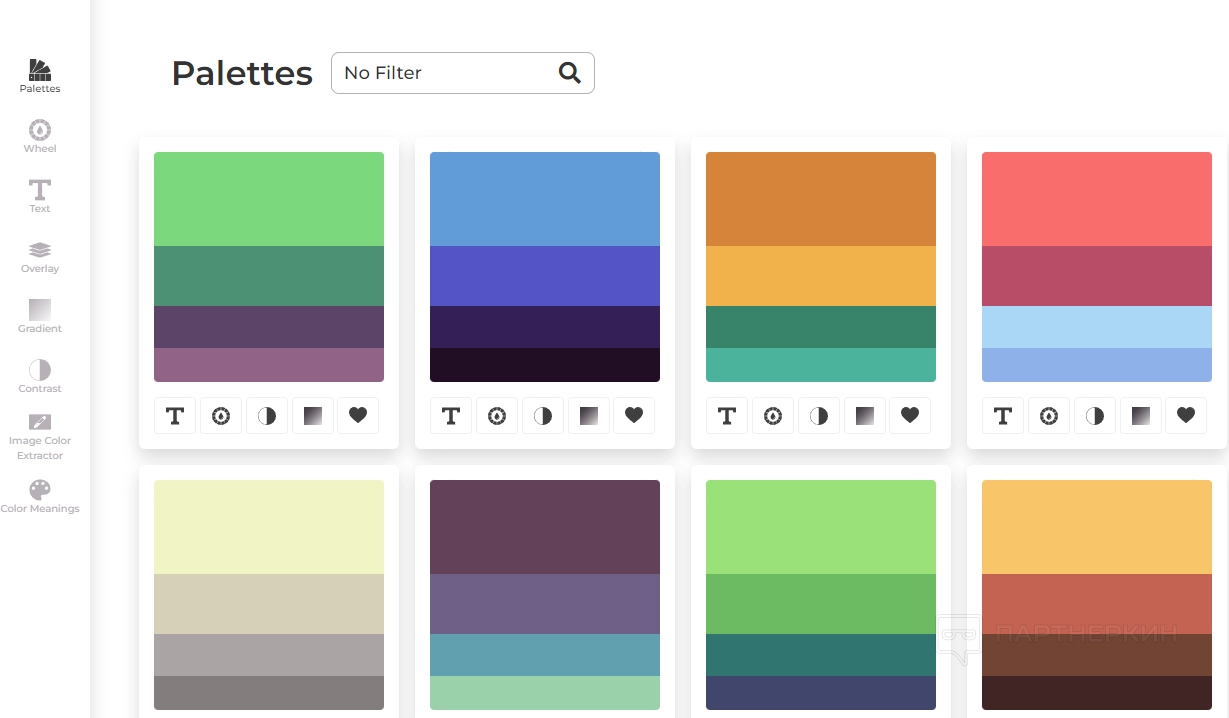Open the Color Meanings page
This screenshot has height=718, width=1229.
[40, 496]
